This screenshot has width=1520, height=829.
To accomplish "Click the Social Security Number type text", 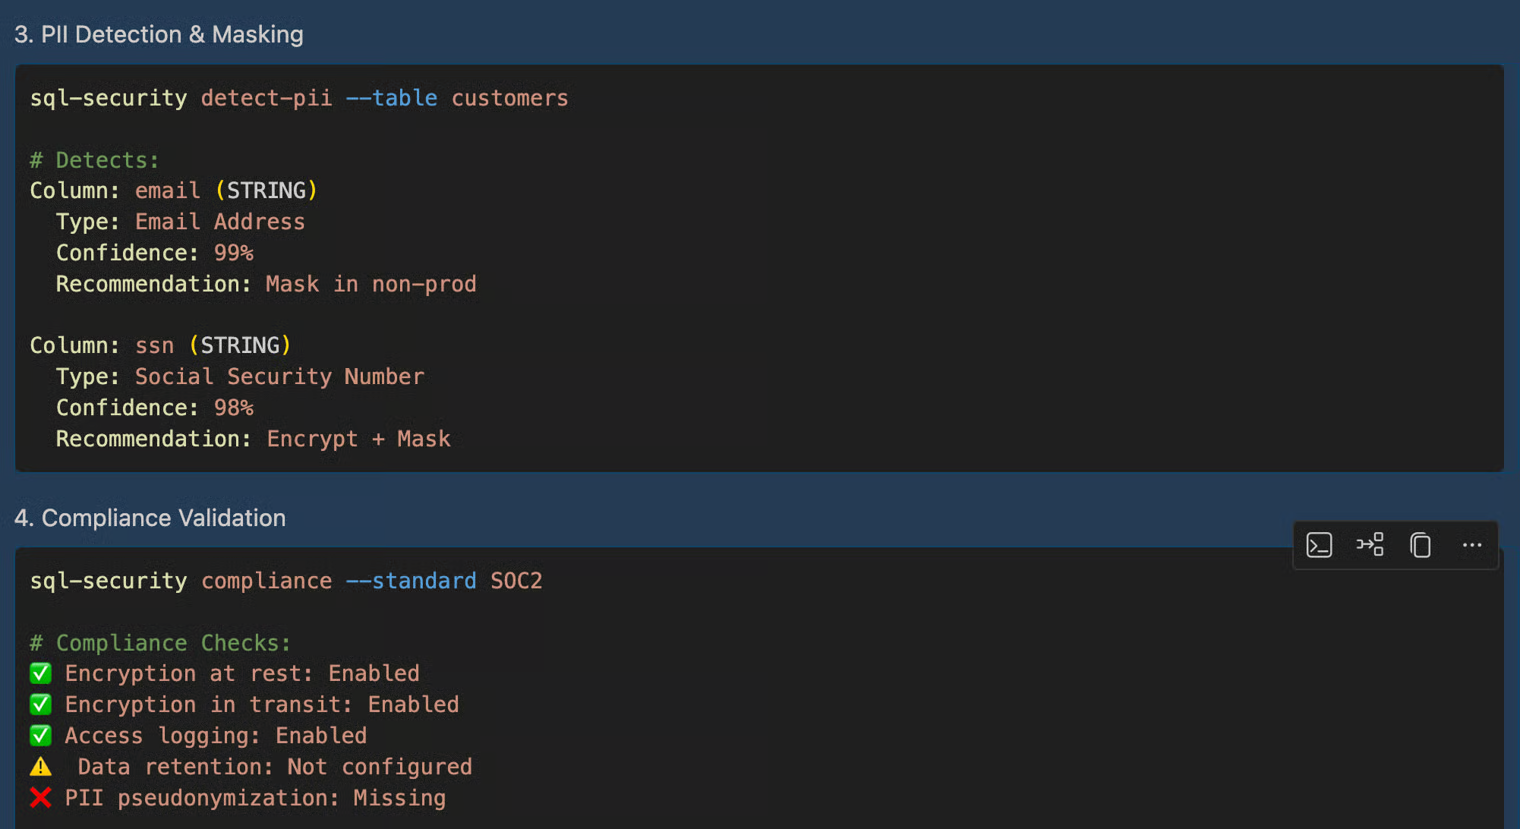I will pyautogui.click(x=279, y=377).
